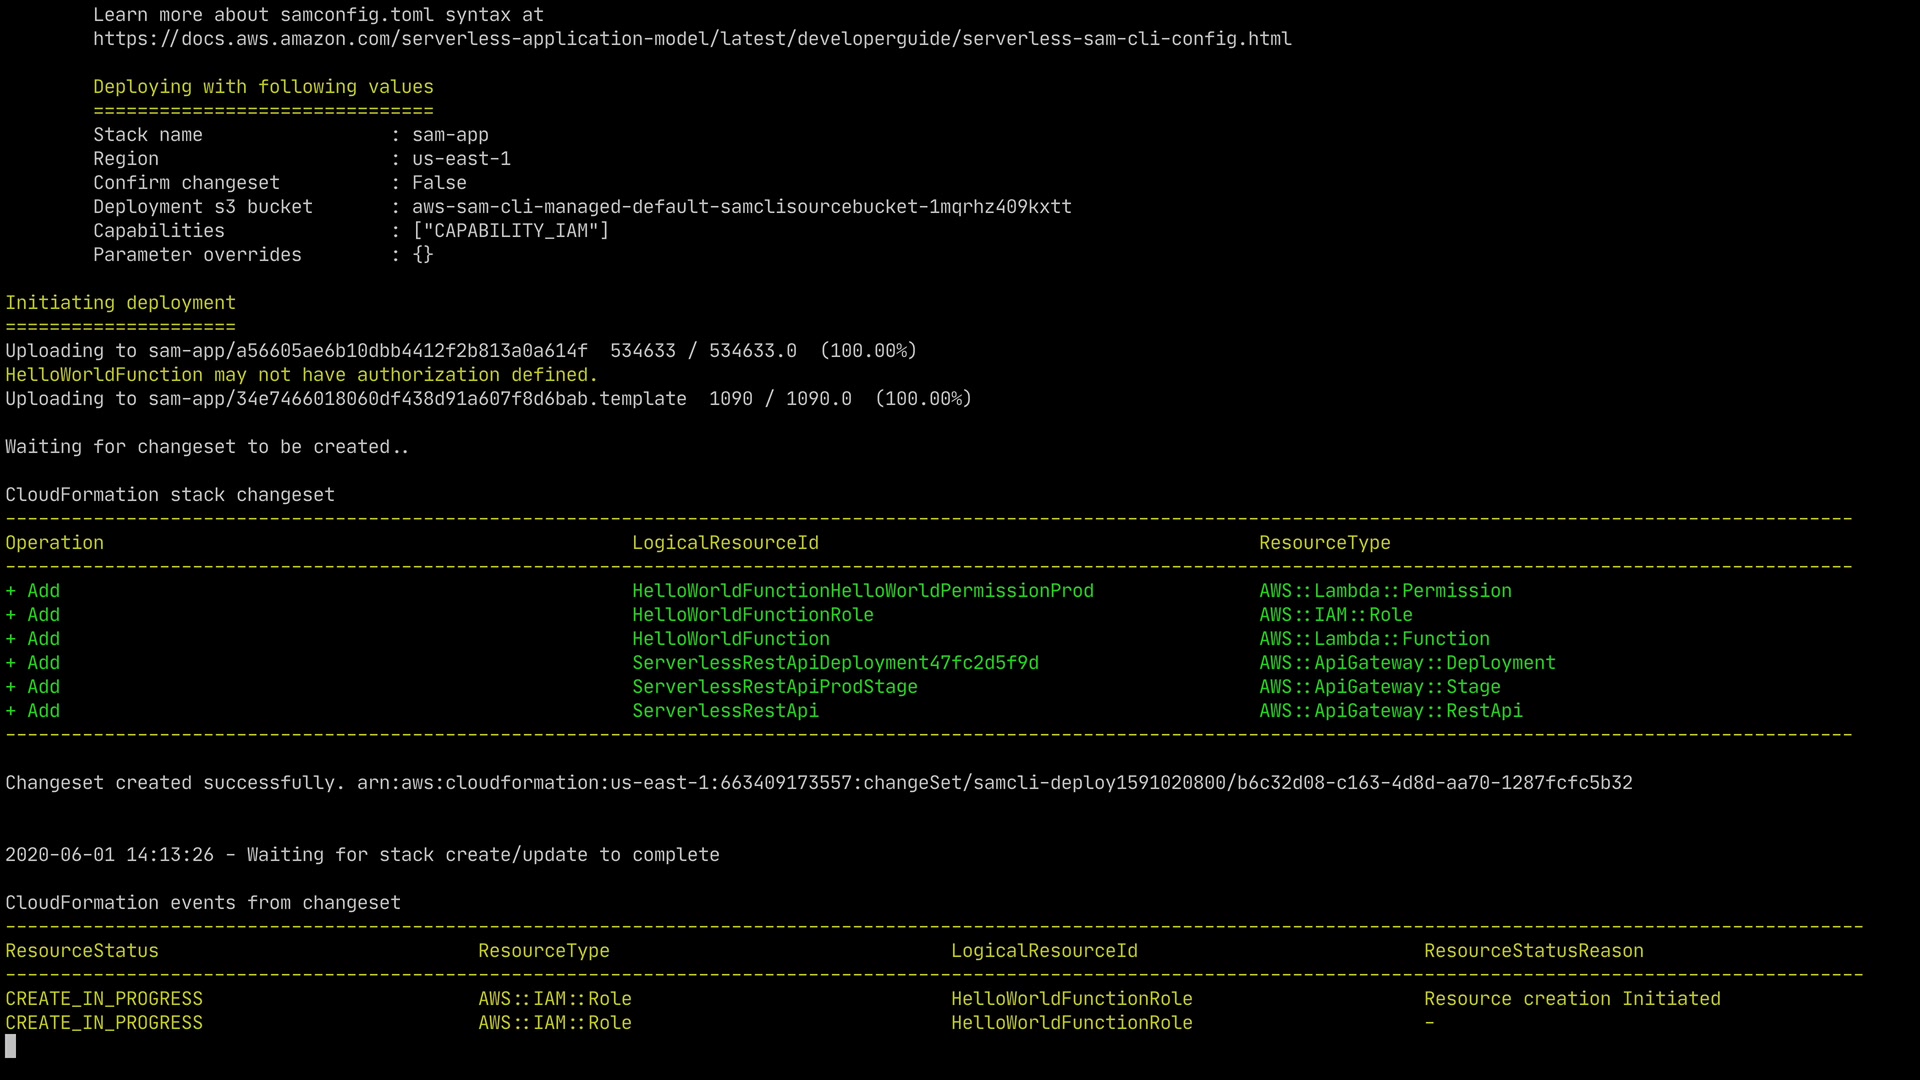Click the ResourceStatusReason column header
Image resolution: width=1920 pixels, height=1080 pixels.
[1533, 951]
